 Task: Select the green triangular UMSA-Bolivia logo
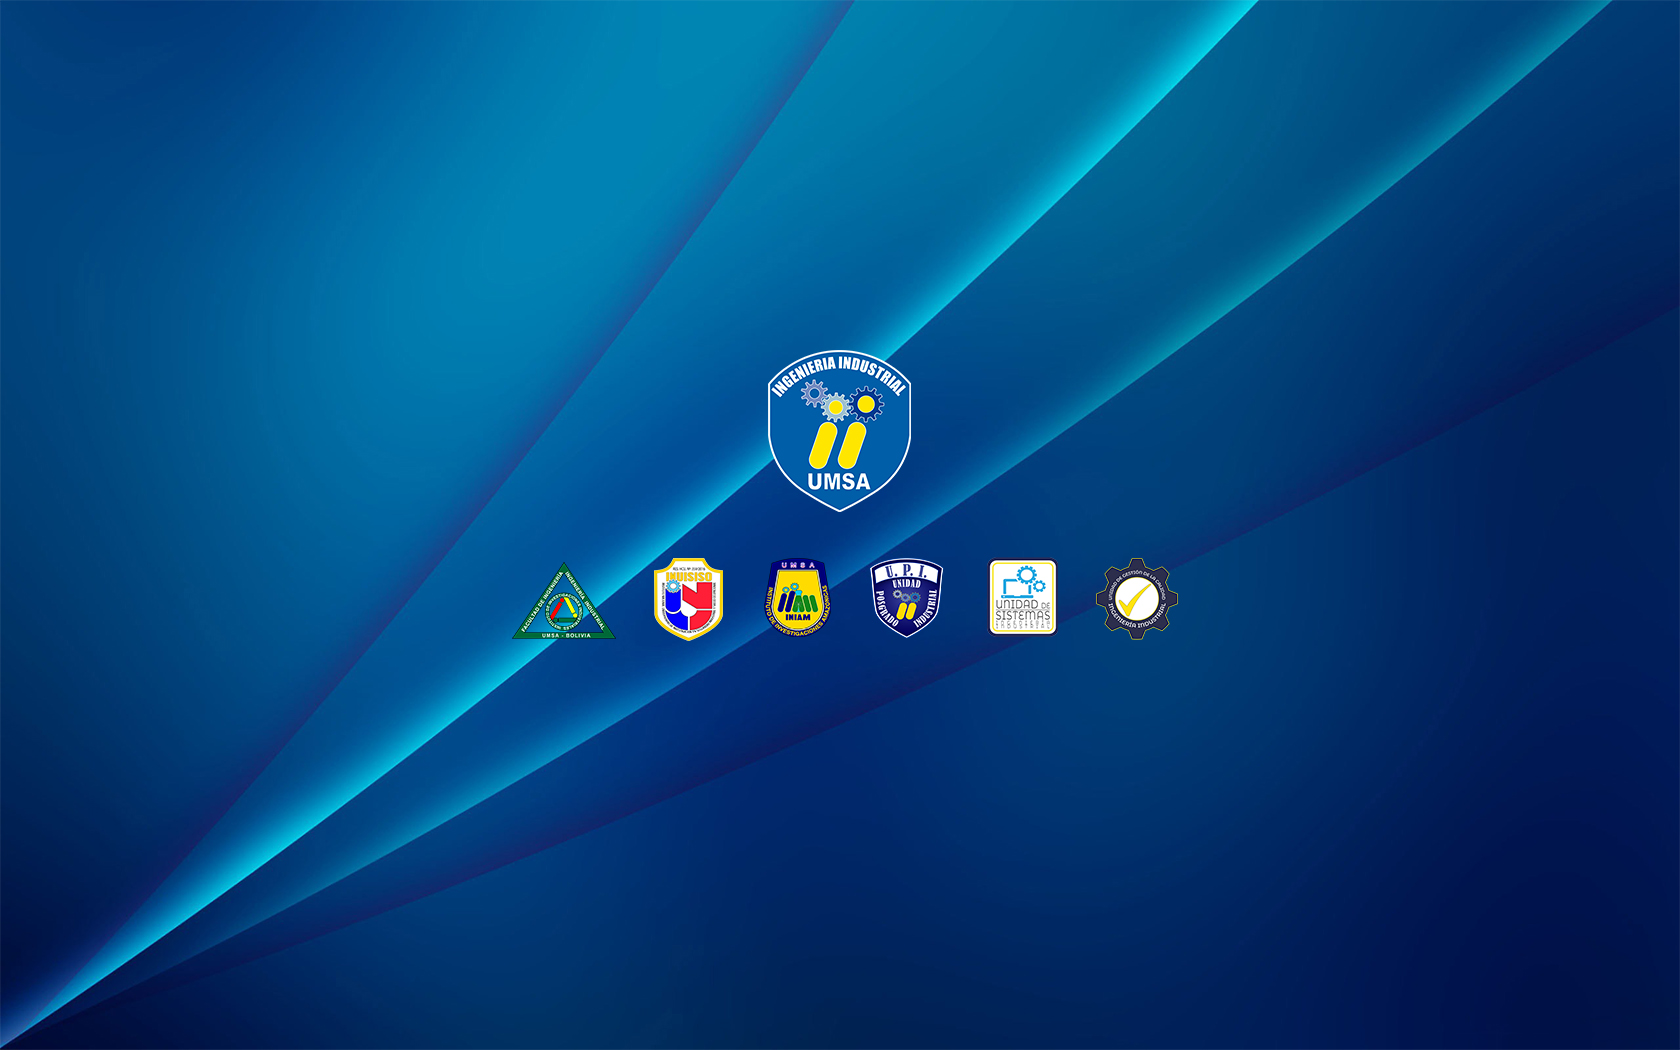564,601
